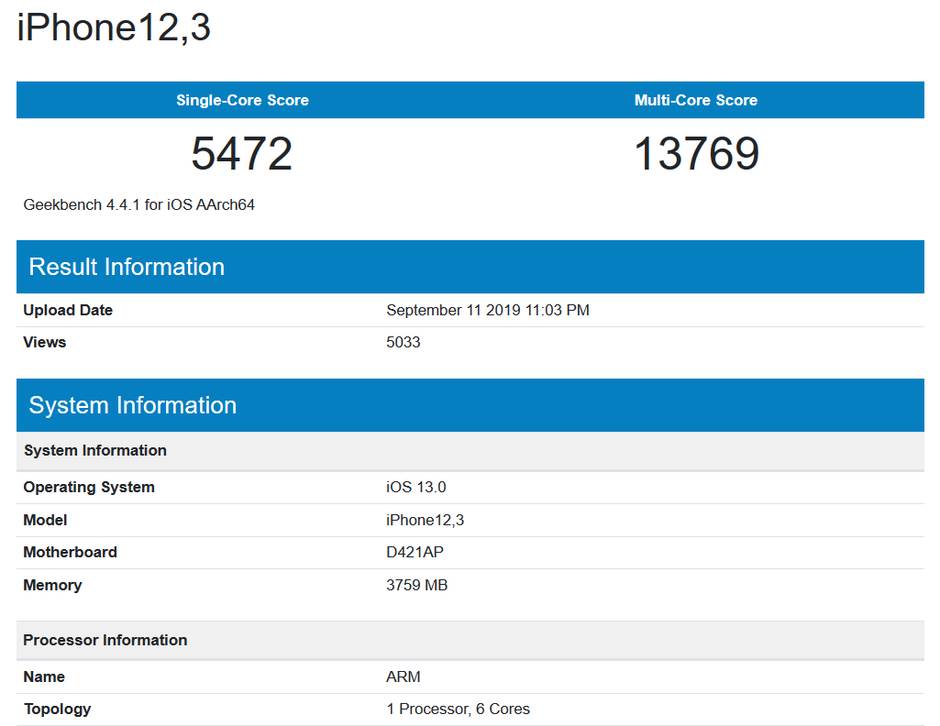The height and width of the screenshot is (726, 940).
Task: Select the System Information sub-row label
Action: (95, 451)
